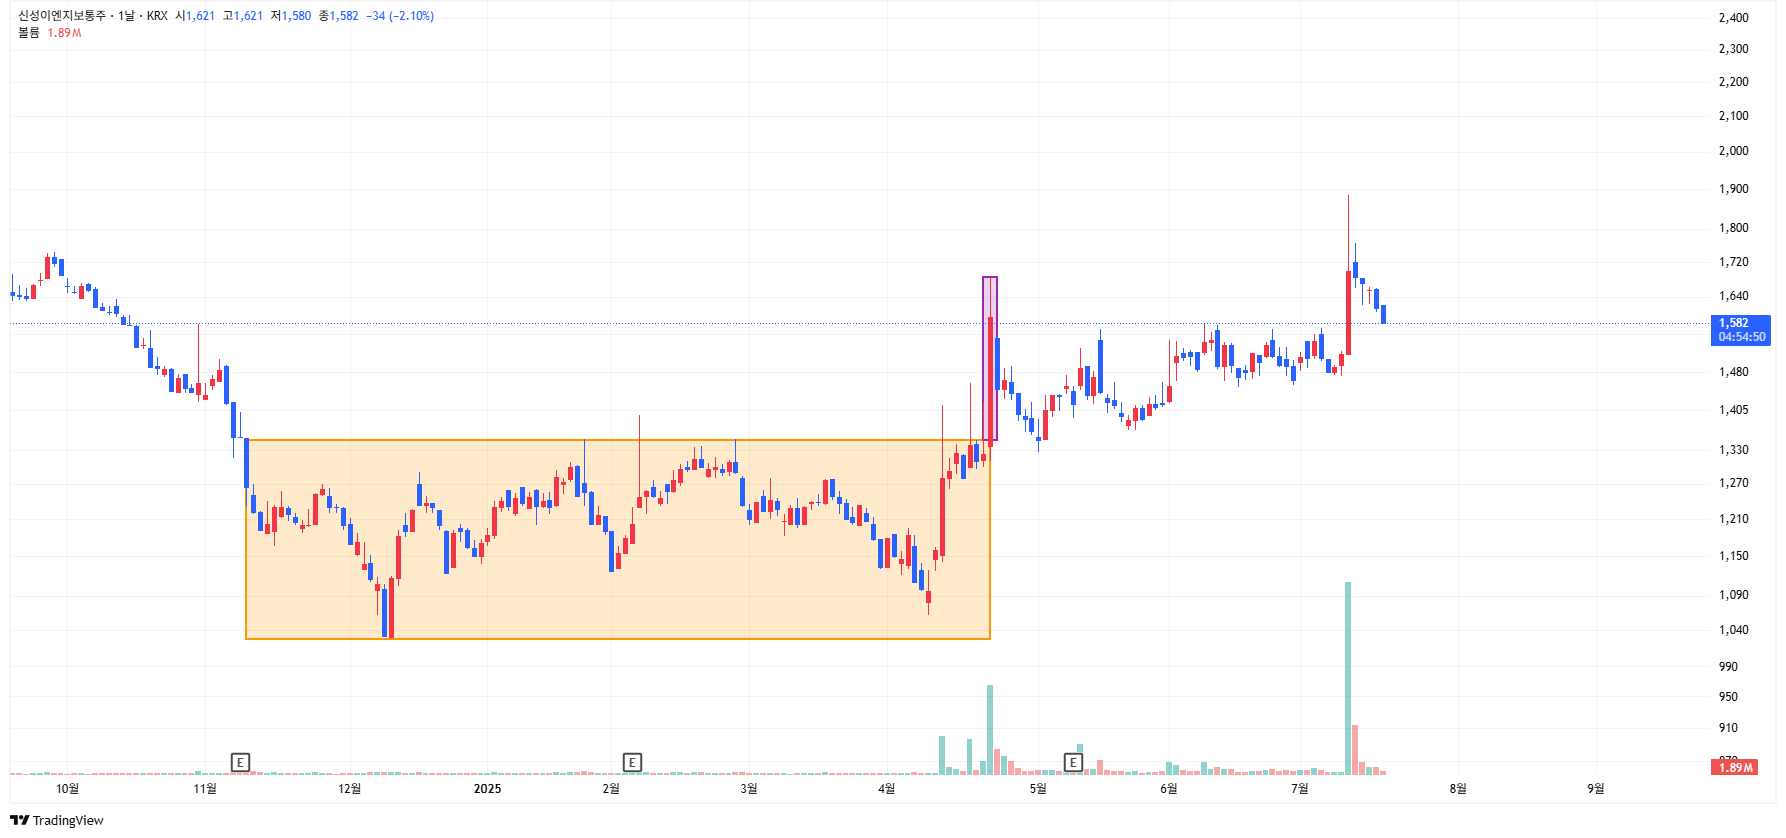Screen dimensions: 1786x838
Task: Click the 4월 time axis label
Action: point(887,789)
